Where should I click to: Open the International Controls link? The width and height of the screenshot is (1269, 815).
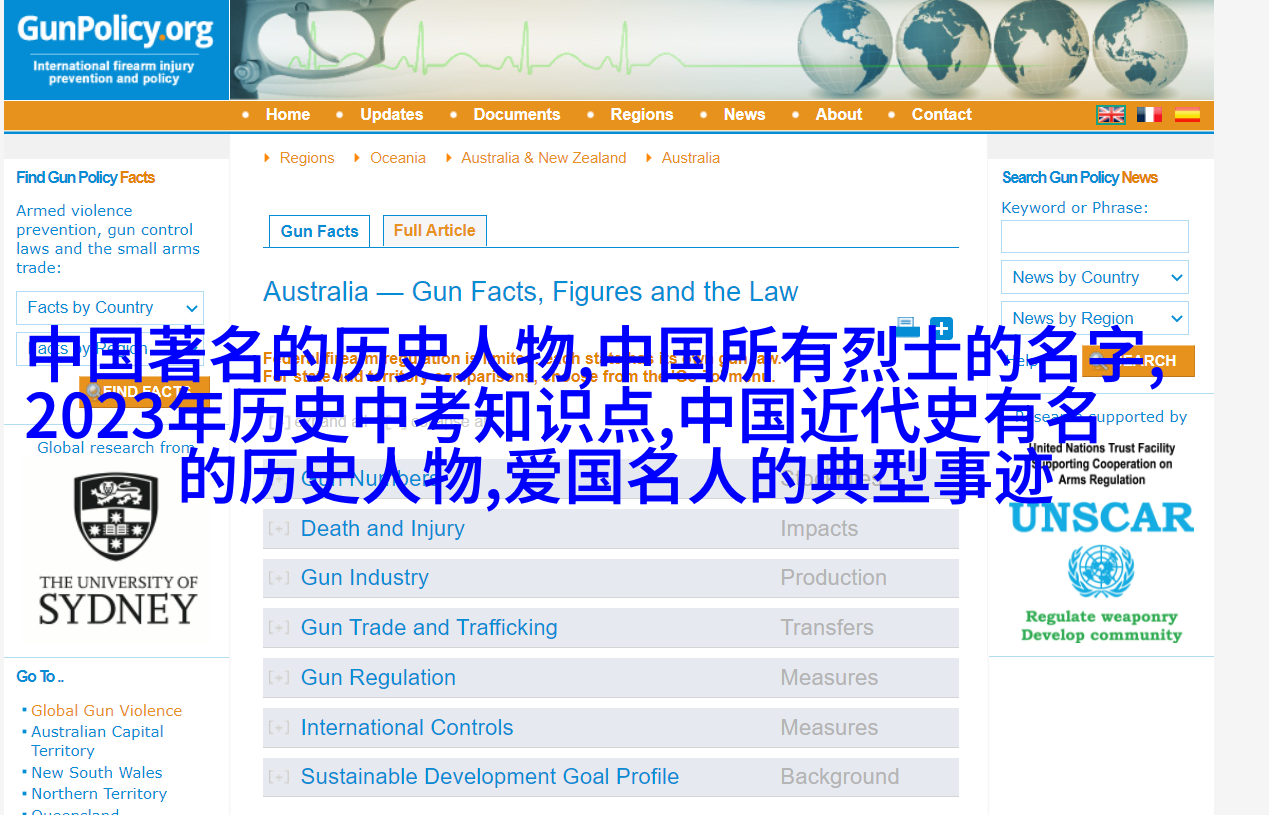click(x=407, y=728)
